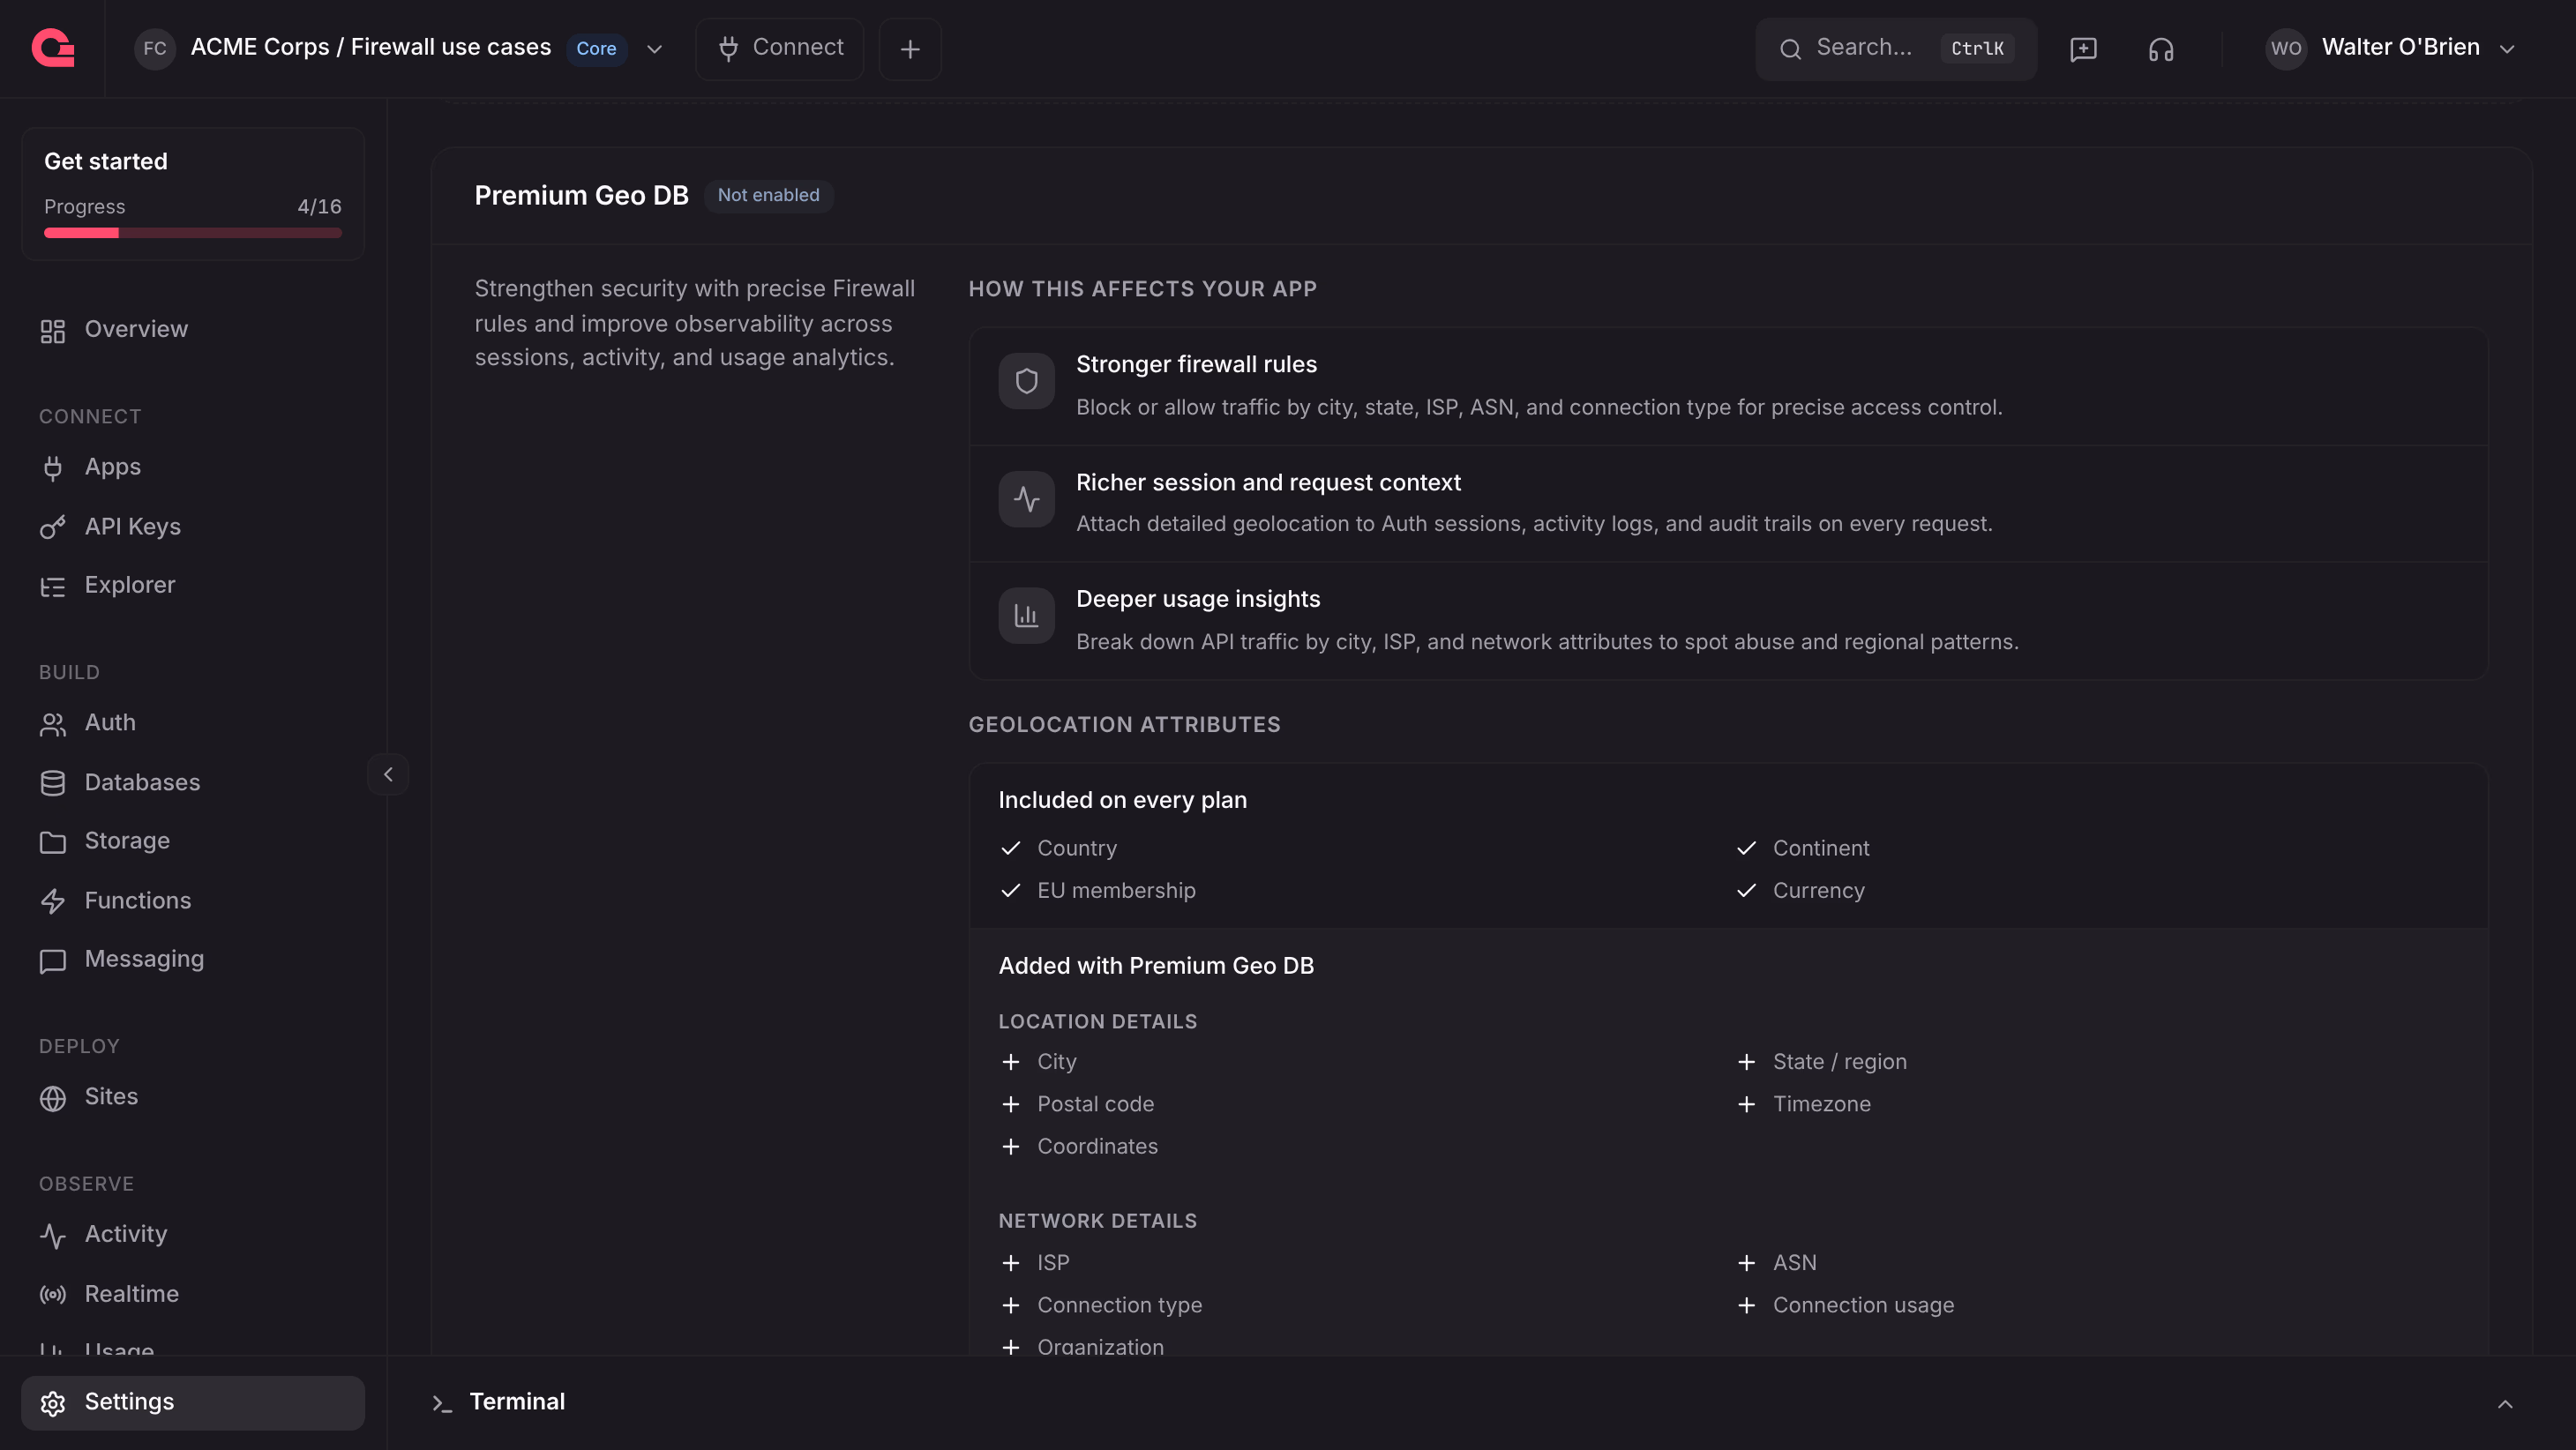Open Walter O'Brien account menu
2576x1450 pixels.
(x=2392, y=48)
